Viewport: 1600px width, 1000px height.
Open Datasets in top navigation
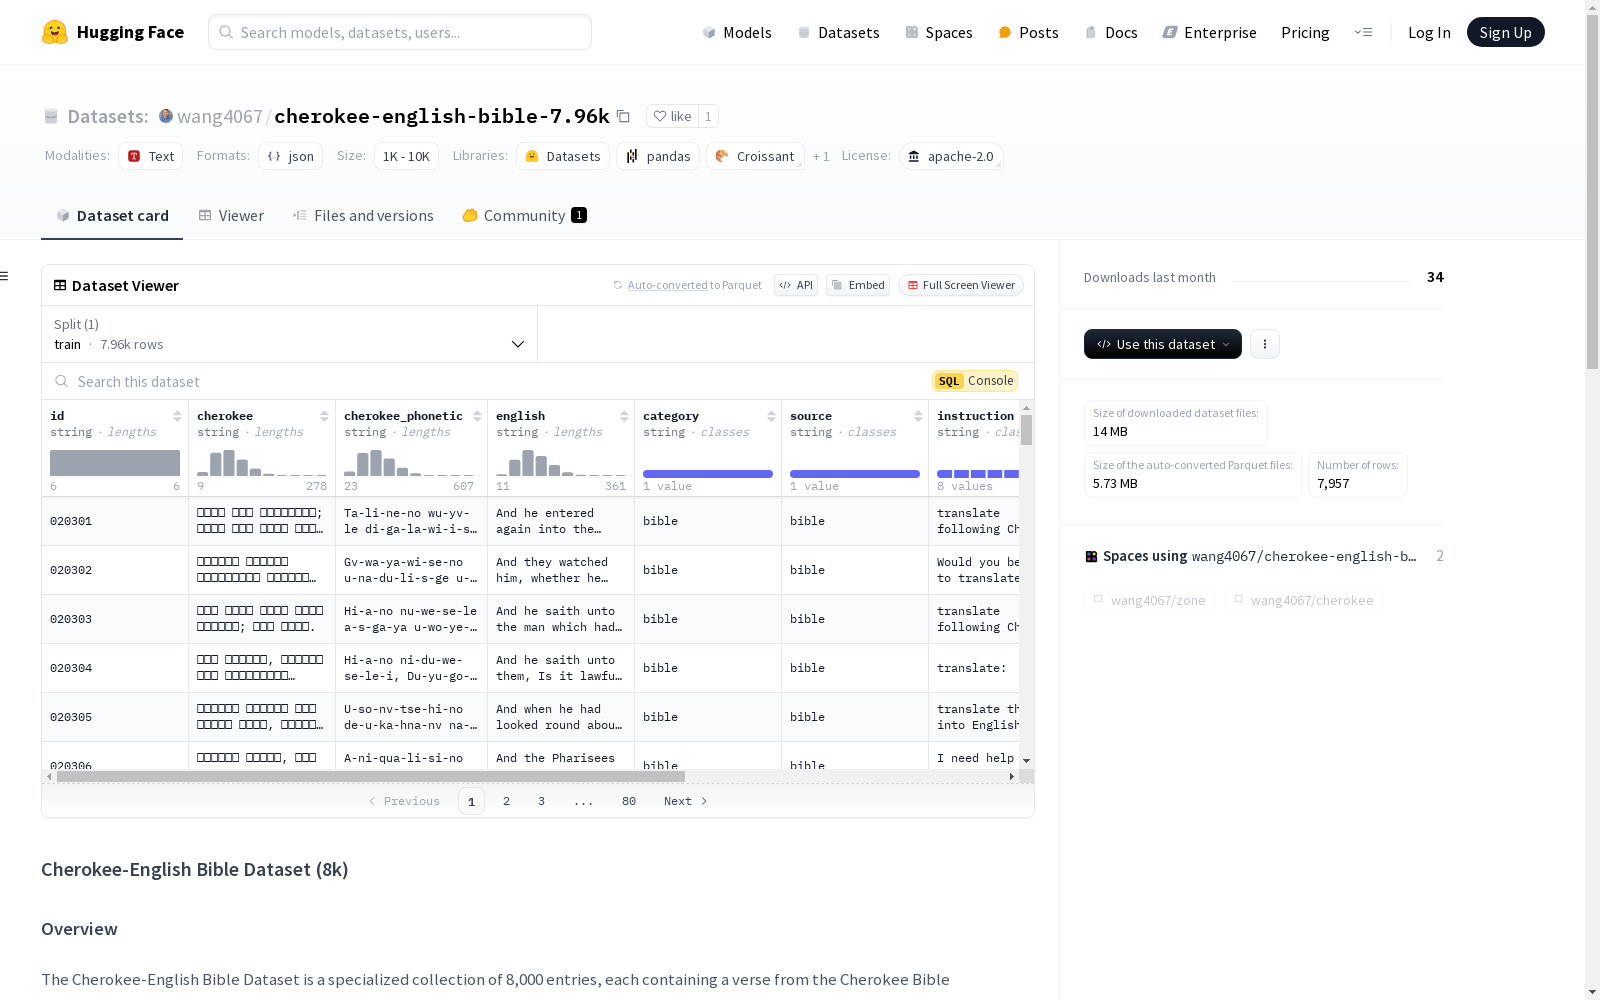[x=838, y=32]
